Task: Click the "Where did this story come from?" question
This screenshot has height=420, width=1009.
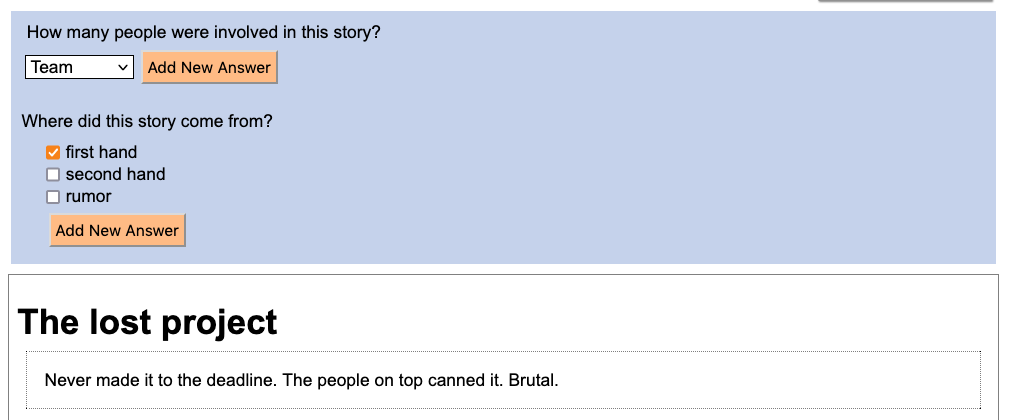Action: [147, 121]
